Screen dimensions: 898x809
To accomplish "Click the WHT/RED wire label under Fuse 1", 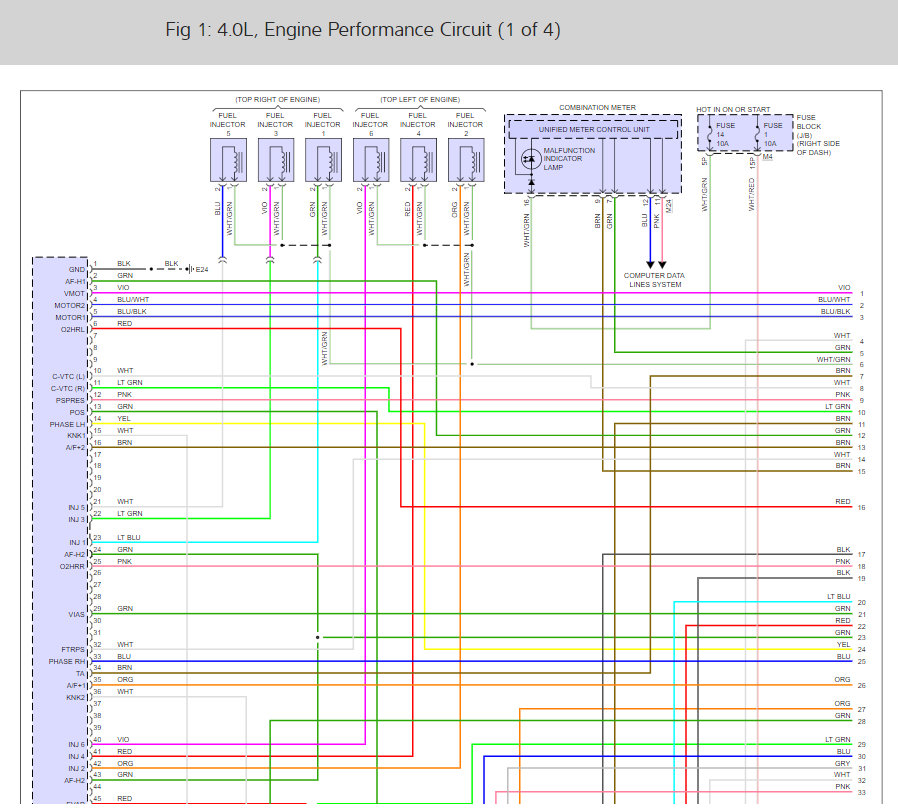I will (751, 195).
